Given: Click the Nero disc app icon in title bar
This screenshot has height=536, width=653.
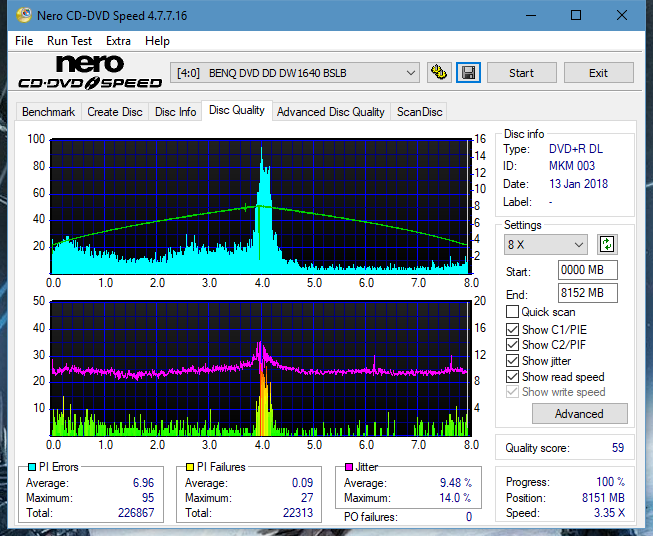Looking at the screenshot, I should [24, 15].
